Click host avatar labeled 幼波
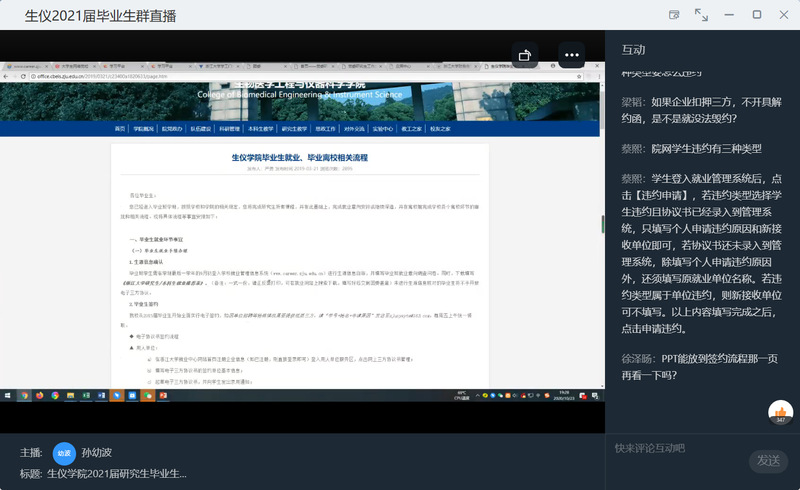The height and width of the screenshot is (490, 800). point(64,452)
